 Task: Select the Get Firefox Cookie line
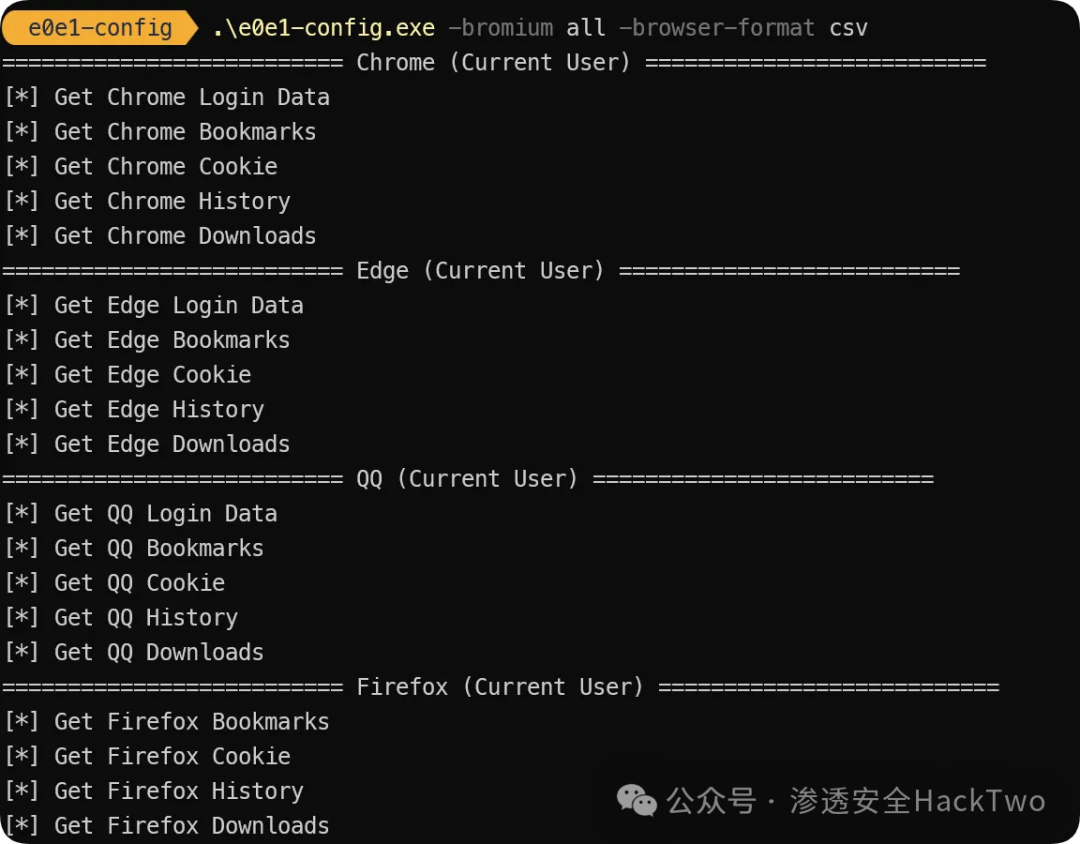[x=147, y=756]
